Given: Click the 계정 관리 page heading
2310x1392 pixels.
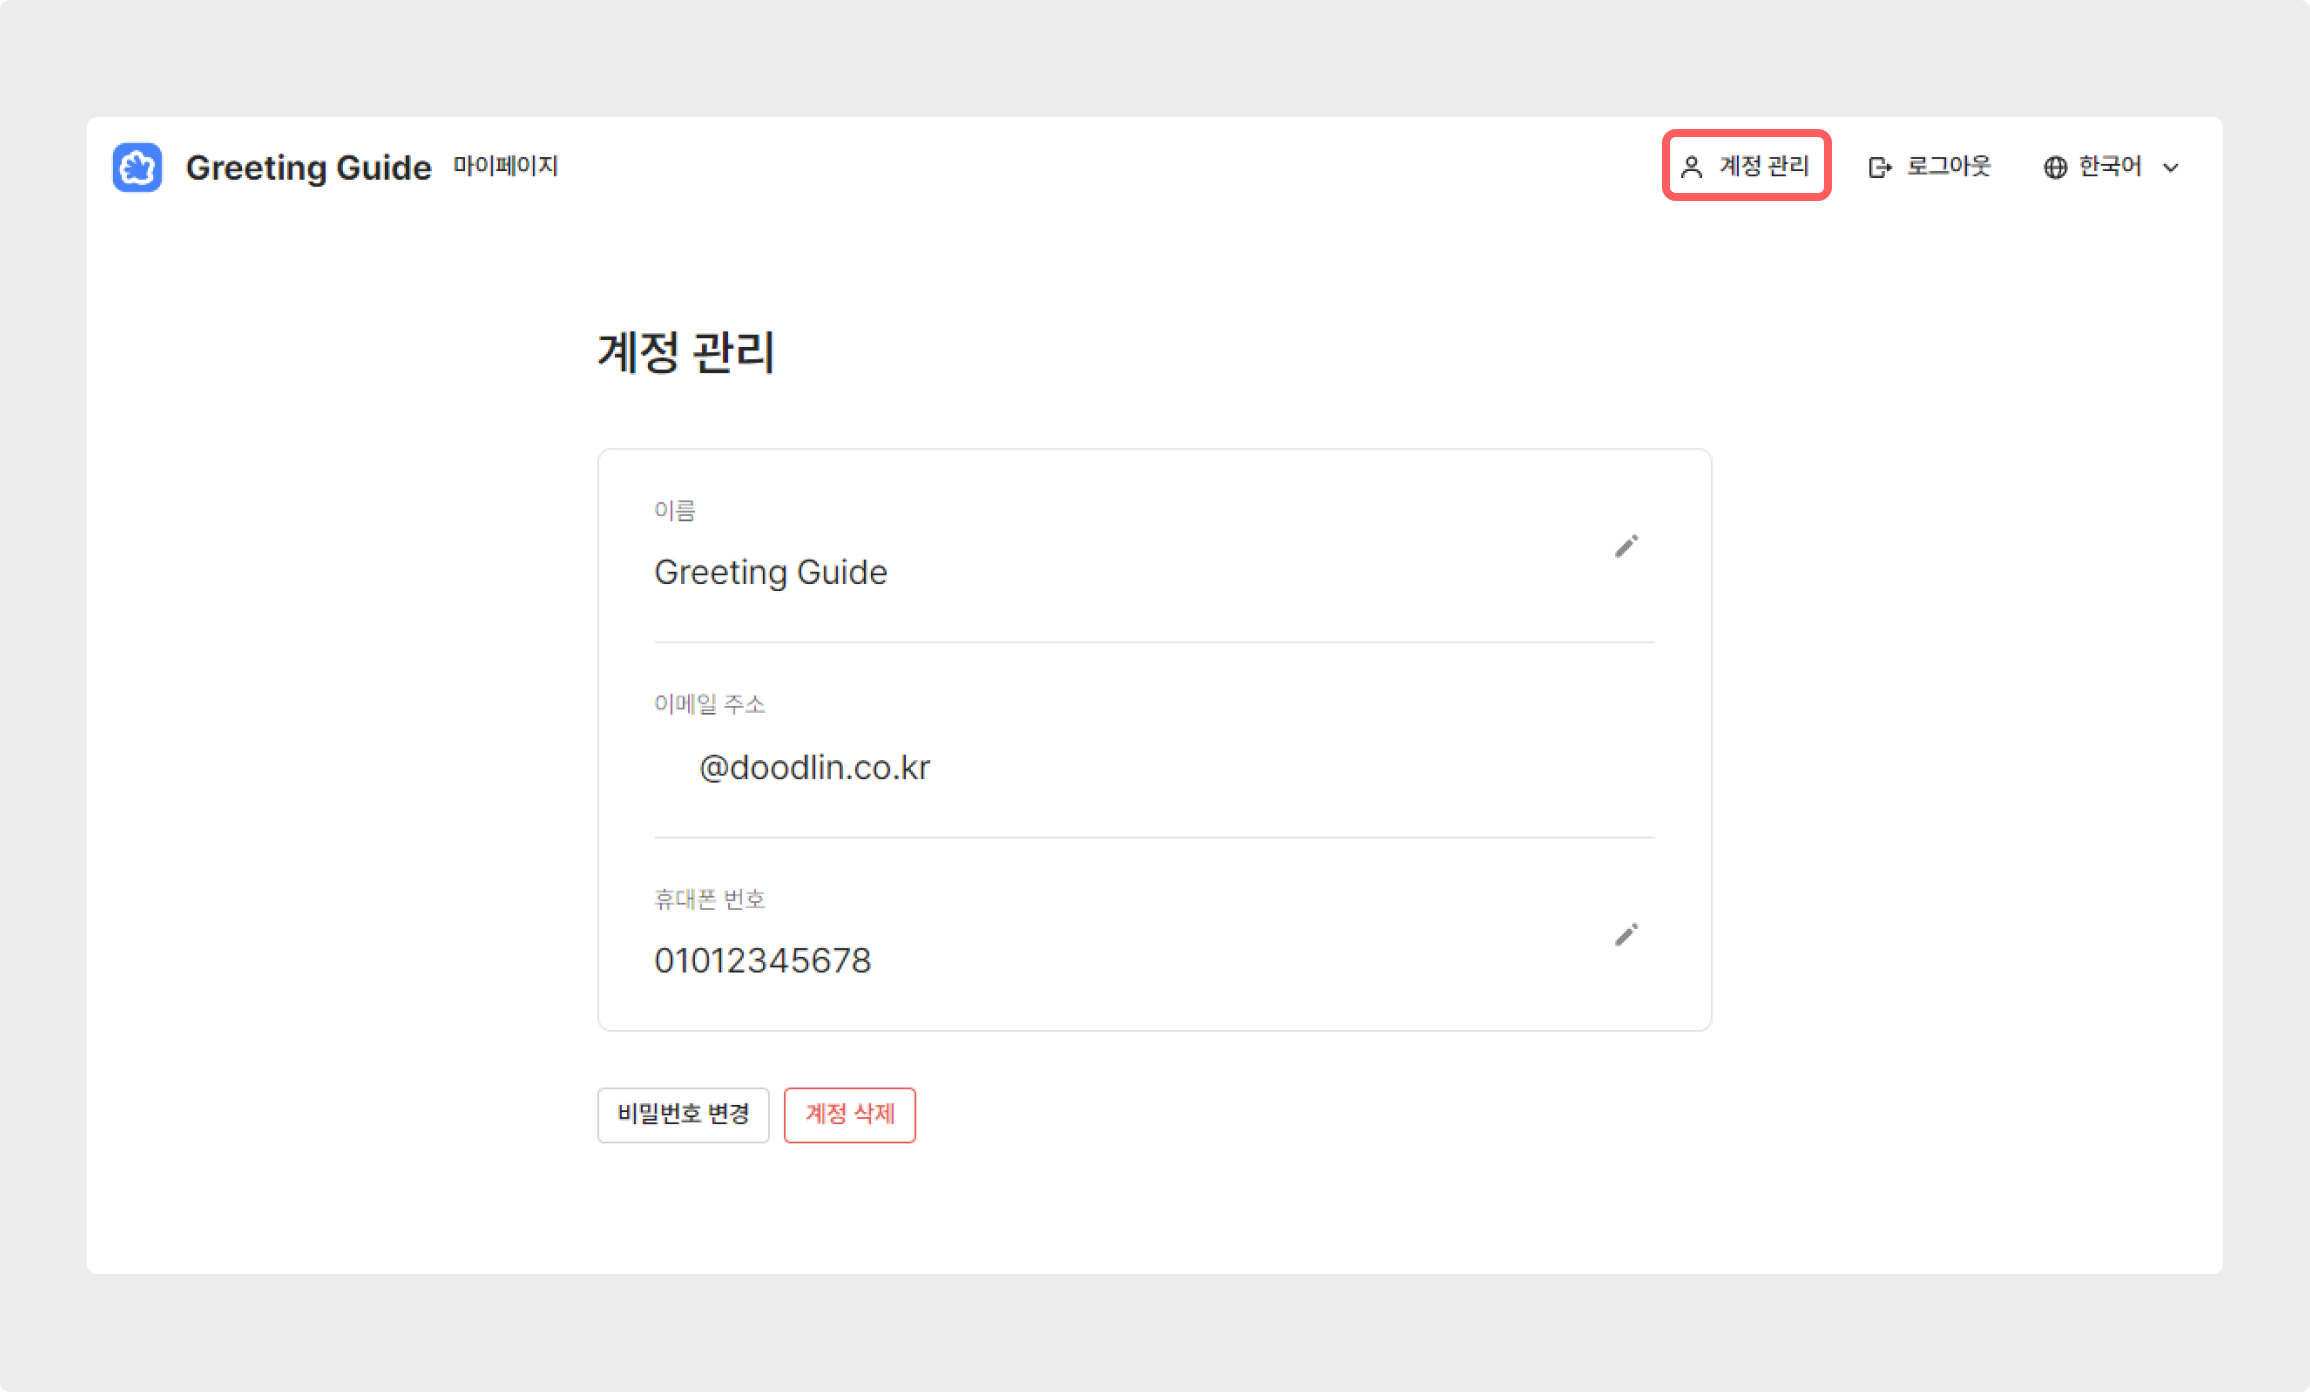Looking at the screenshot, I should (686, 352).
